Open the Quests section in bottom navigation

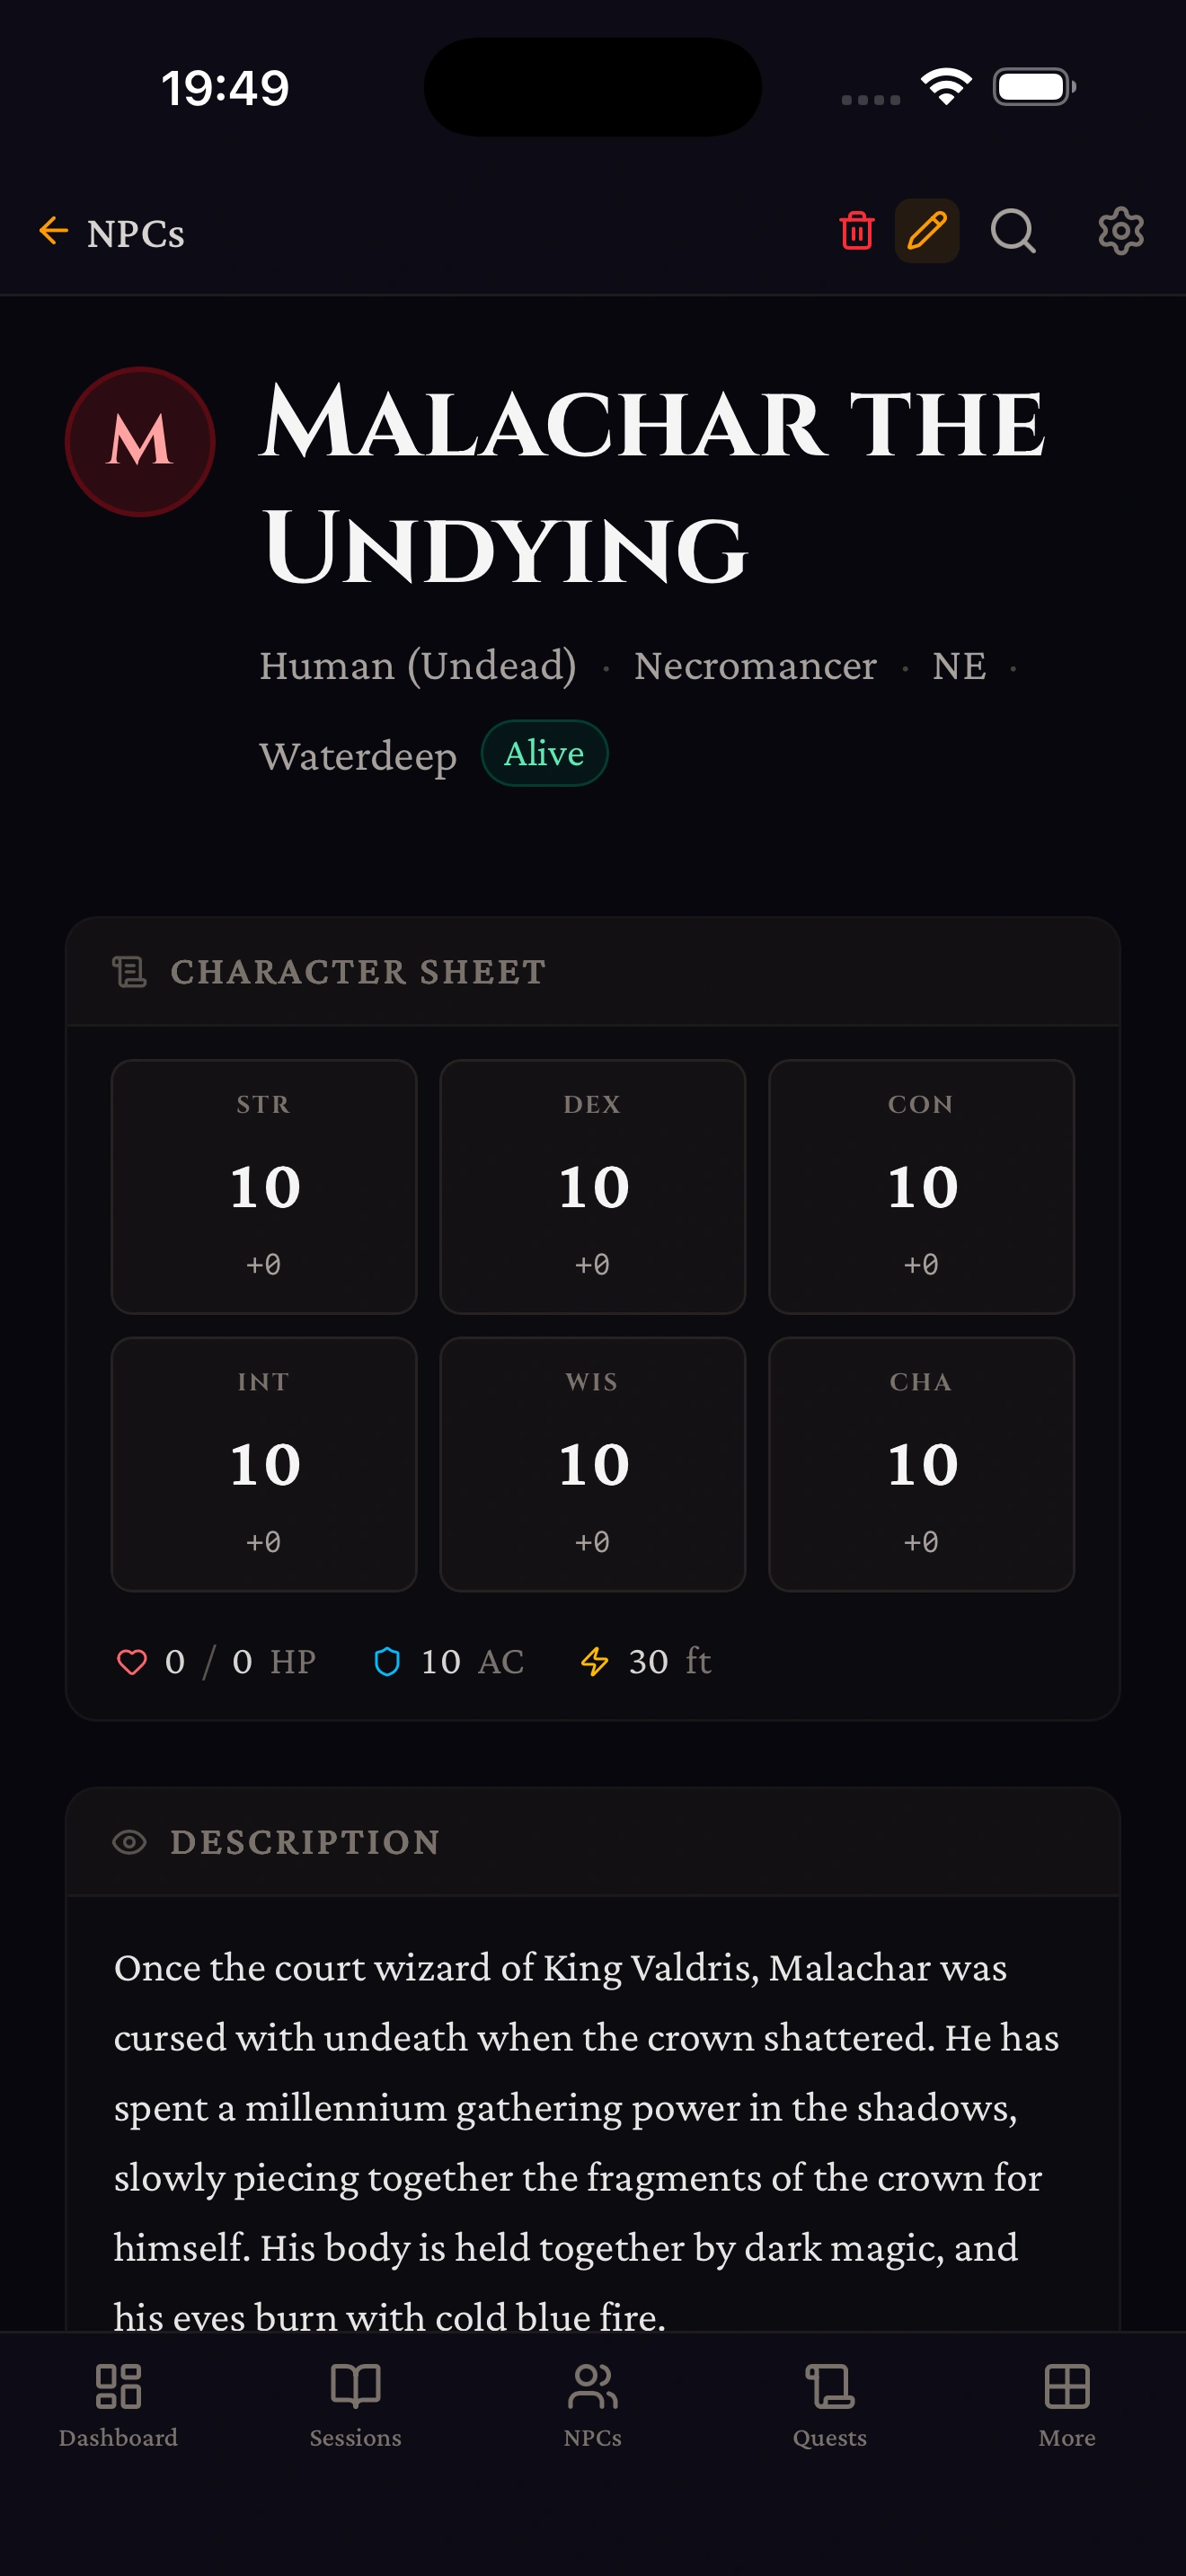pos(831,2412)
